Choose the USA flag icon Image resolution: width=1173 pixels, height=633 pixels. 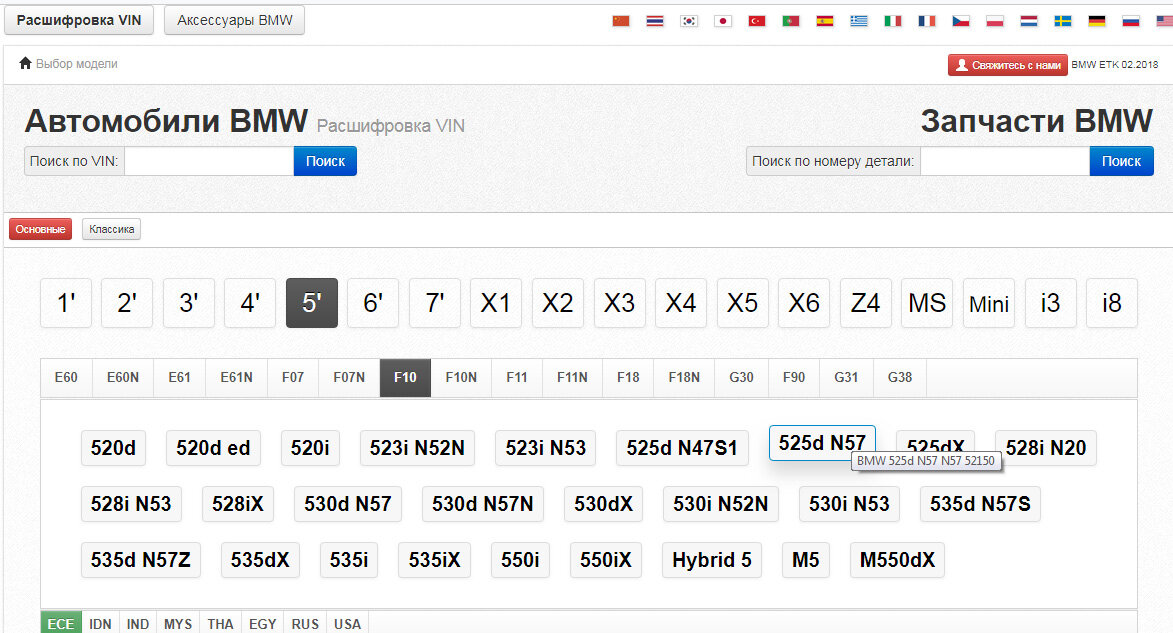click(1165, 21)
